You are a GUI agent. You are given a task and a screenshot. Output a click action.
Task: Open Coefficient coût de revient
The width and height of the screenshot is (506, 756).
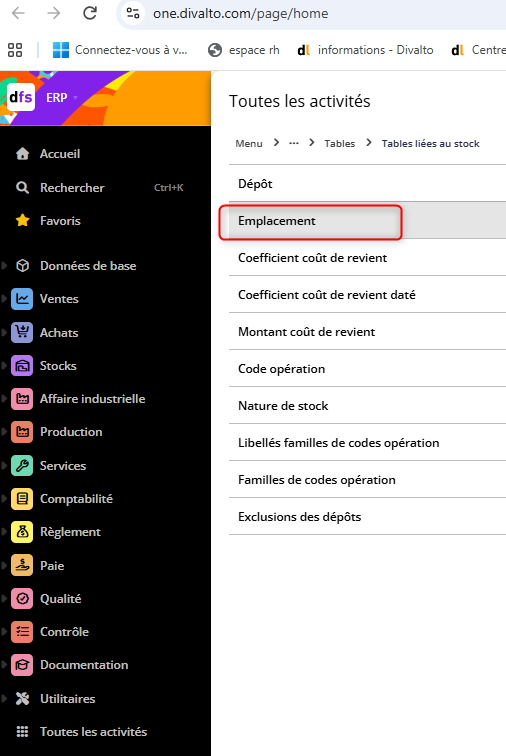367,258
